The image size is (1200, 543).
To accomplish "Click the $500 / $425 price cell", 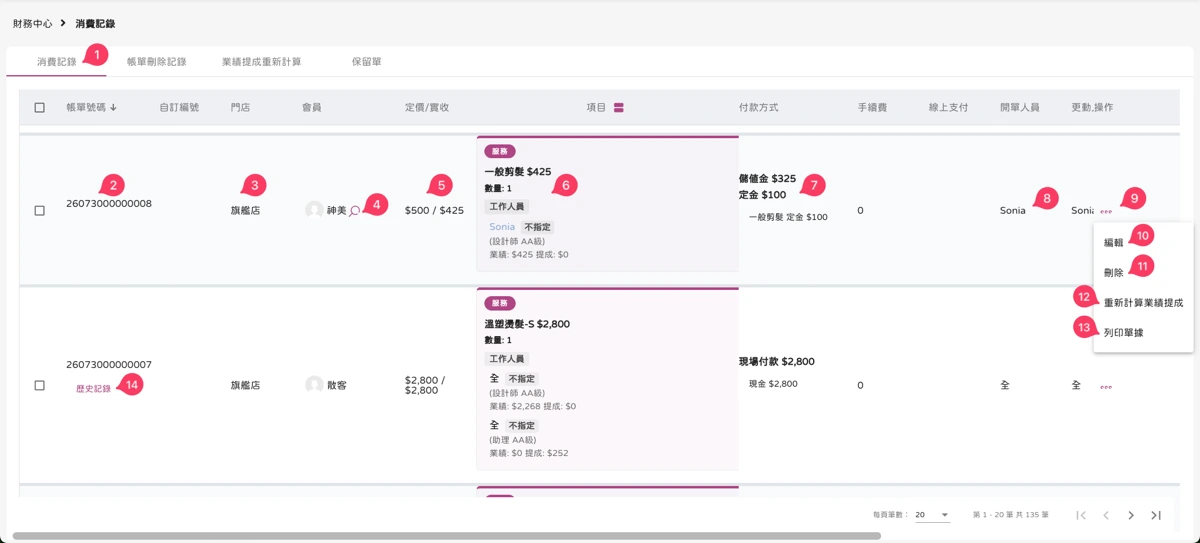I will tap(434, 211).
